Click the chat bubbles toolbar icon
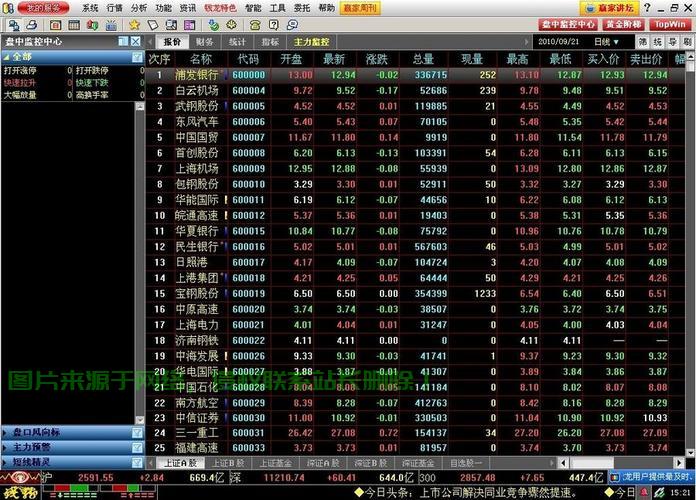This screenshot has height=500, width=696. pyautogui.click(x=292, y=25)
